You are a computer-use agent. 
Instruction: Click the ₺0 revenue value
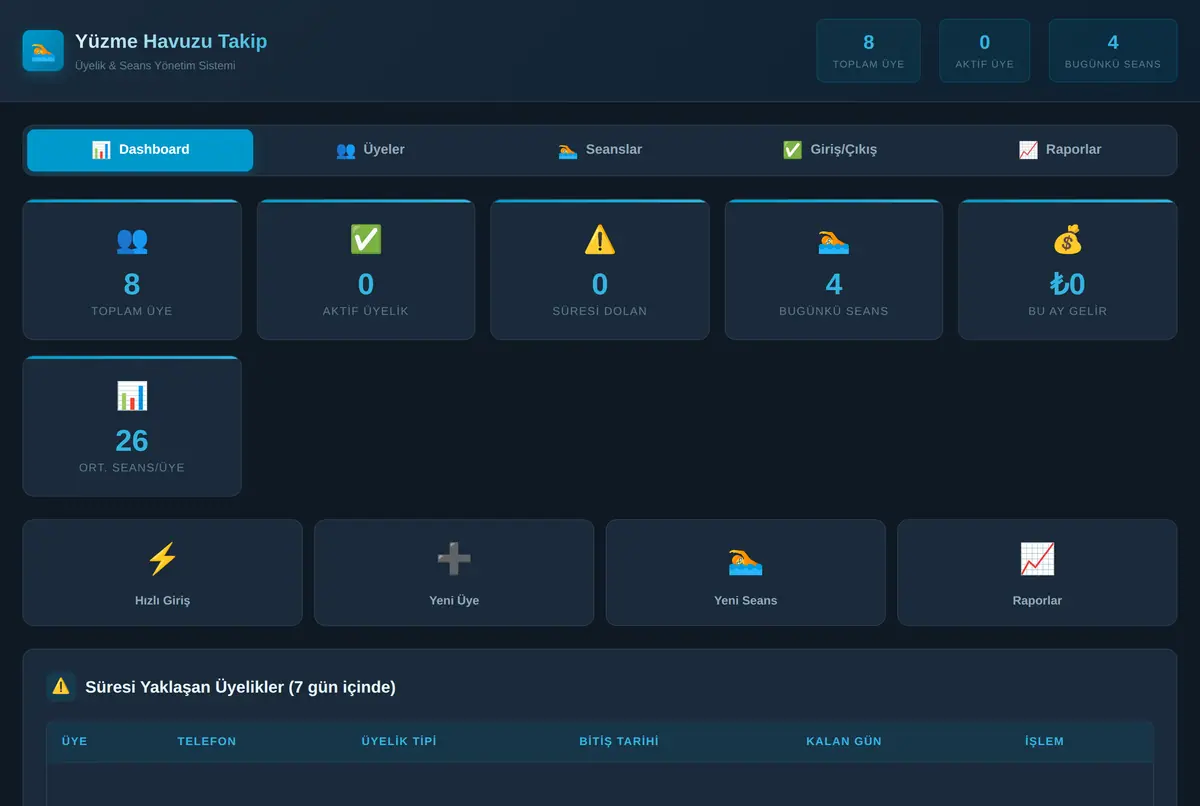pyautogui.click(x=1068, y=285)
